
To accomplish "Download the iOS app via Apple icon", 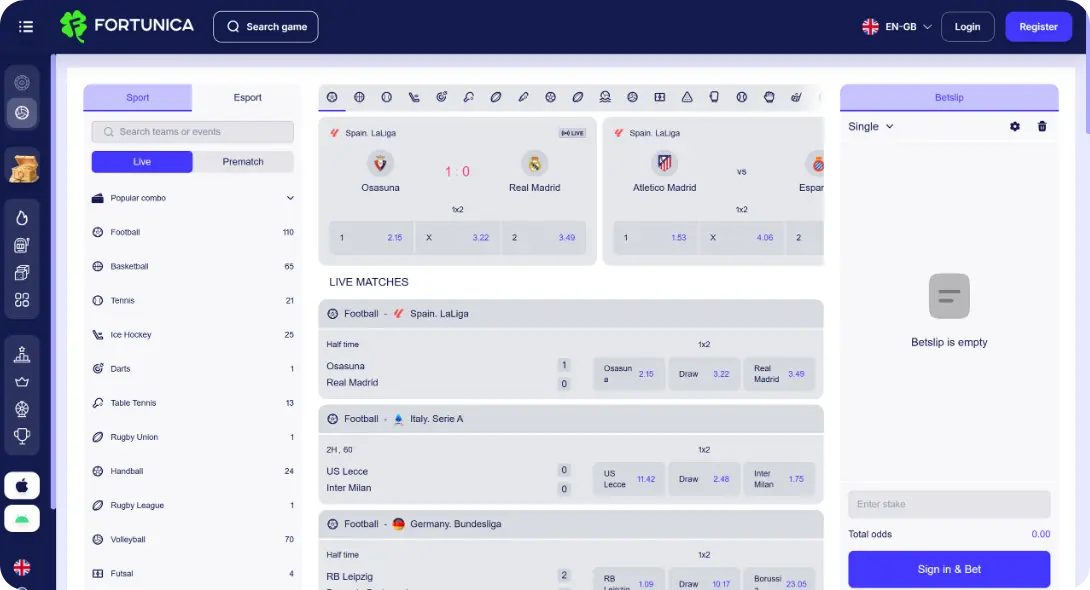I will (x=22, y=485).
